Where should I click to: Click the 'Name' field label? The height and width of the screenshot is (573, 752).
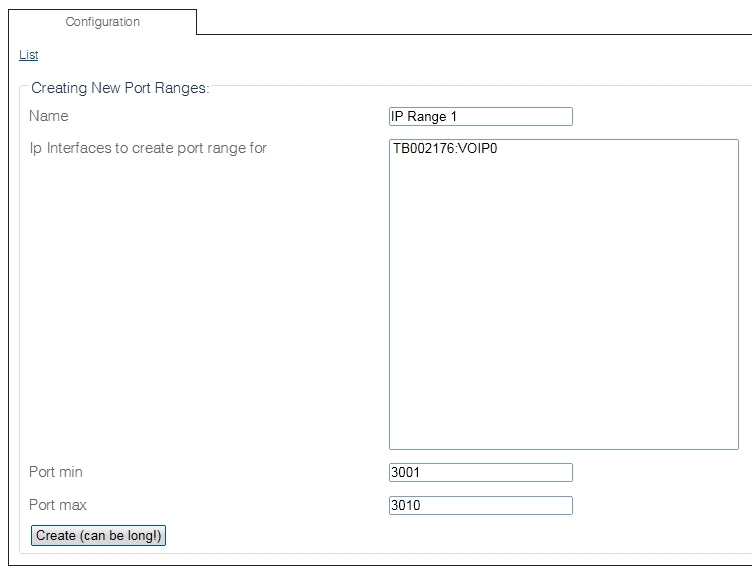[49, 116]
